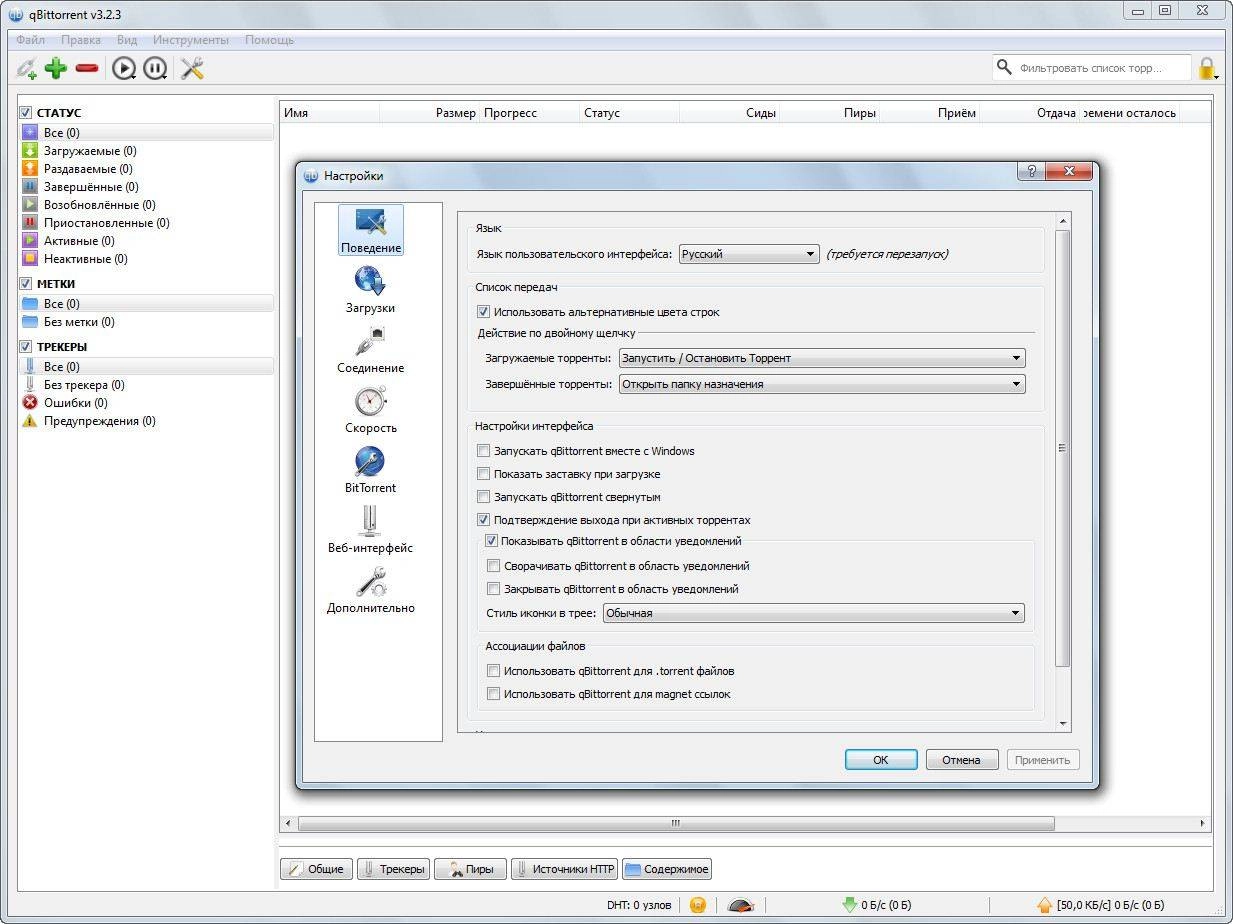Screen dimensions: 1233x924
Task: Select the Поведение settings category
Action: click(x=371, y=231)
